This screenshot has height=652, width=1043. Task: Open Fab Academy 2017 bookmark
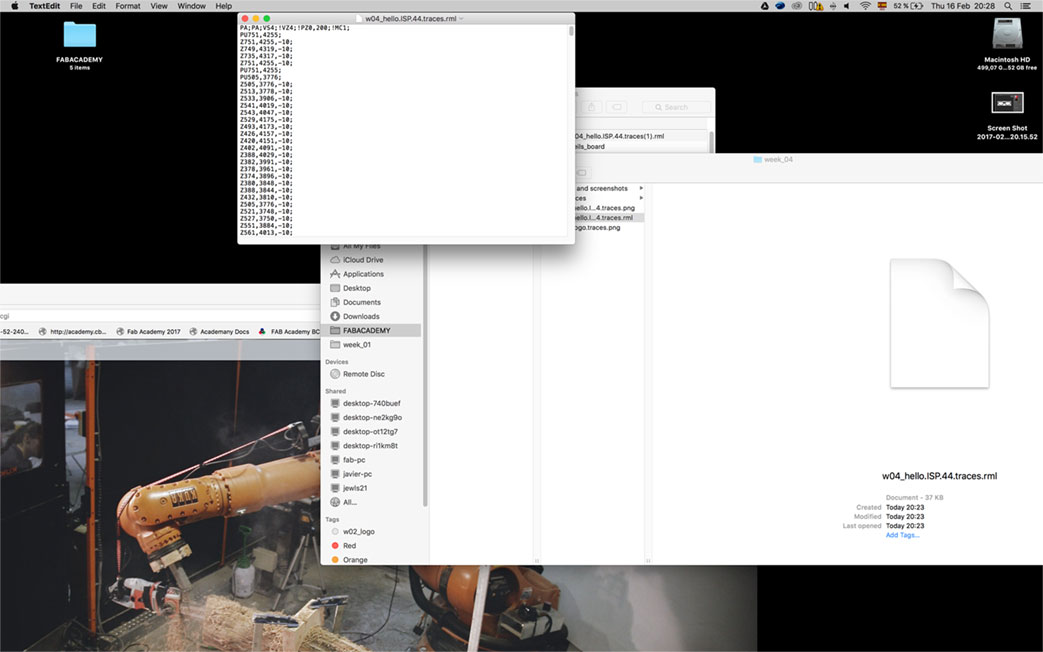(148, 331)
